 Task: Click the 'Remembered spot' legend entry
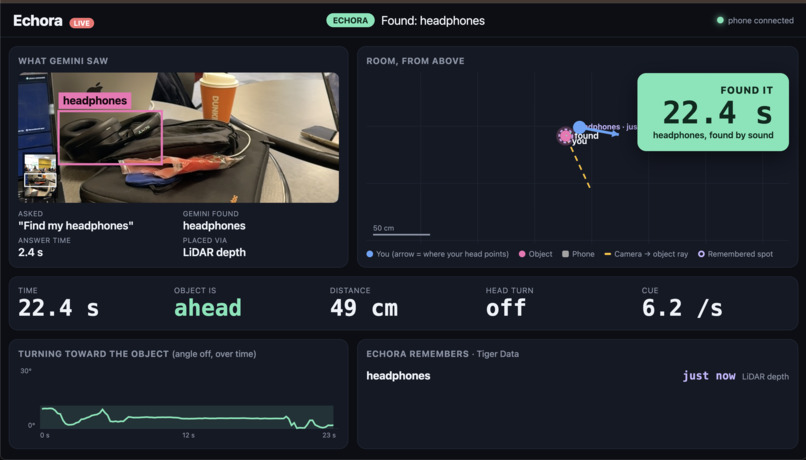pos(735,254)
